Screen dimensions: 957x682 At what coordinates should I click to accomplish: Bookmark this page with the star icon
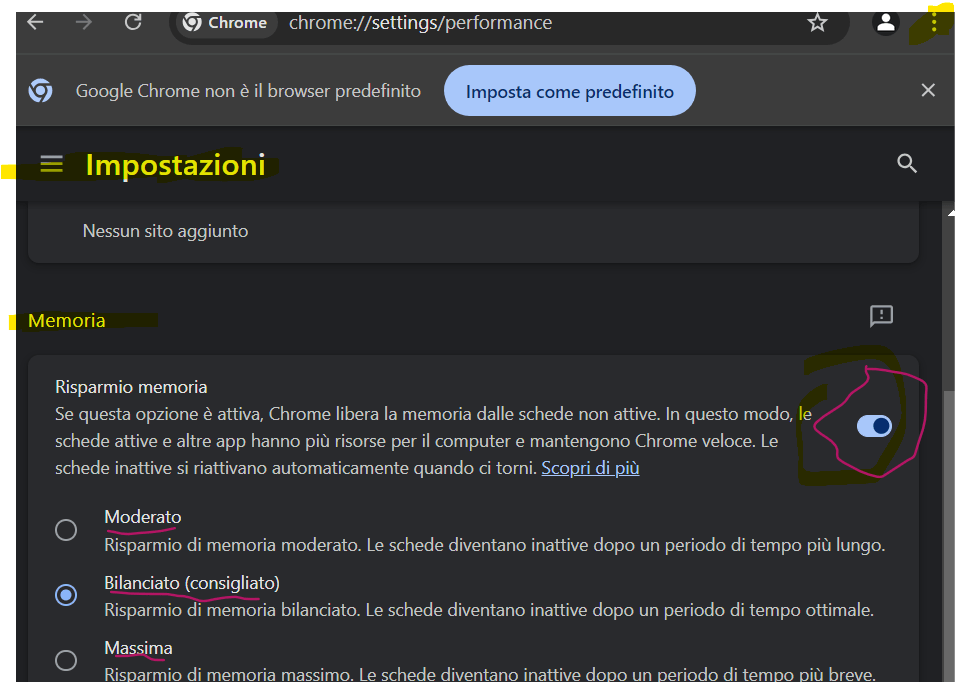(817, 22)
